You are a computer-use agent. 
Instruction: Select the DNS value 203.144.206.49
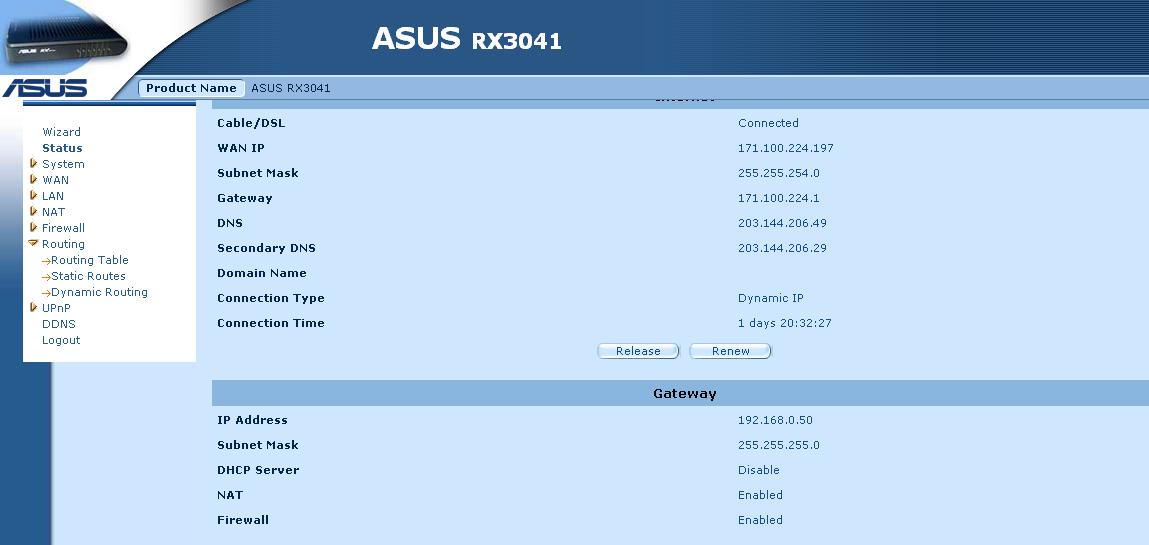click(x=782, y=223)
